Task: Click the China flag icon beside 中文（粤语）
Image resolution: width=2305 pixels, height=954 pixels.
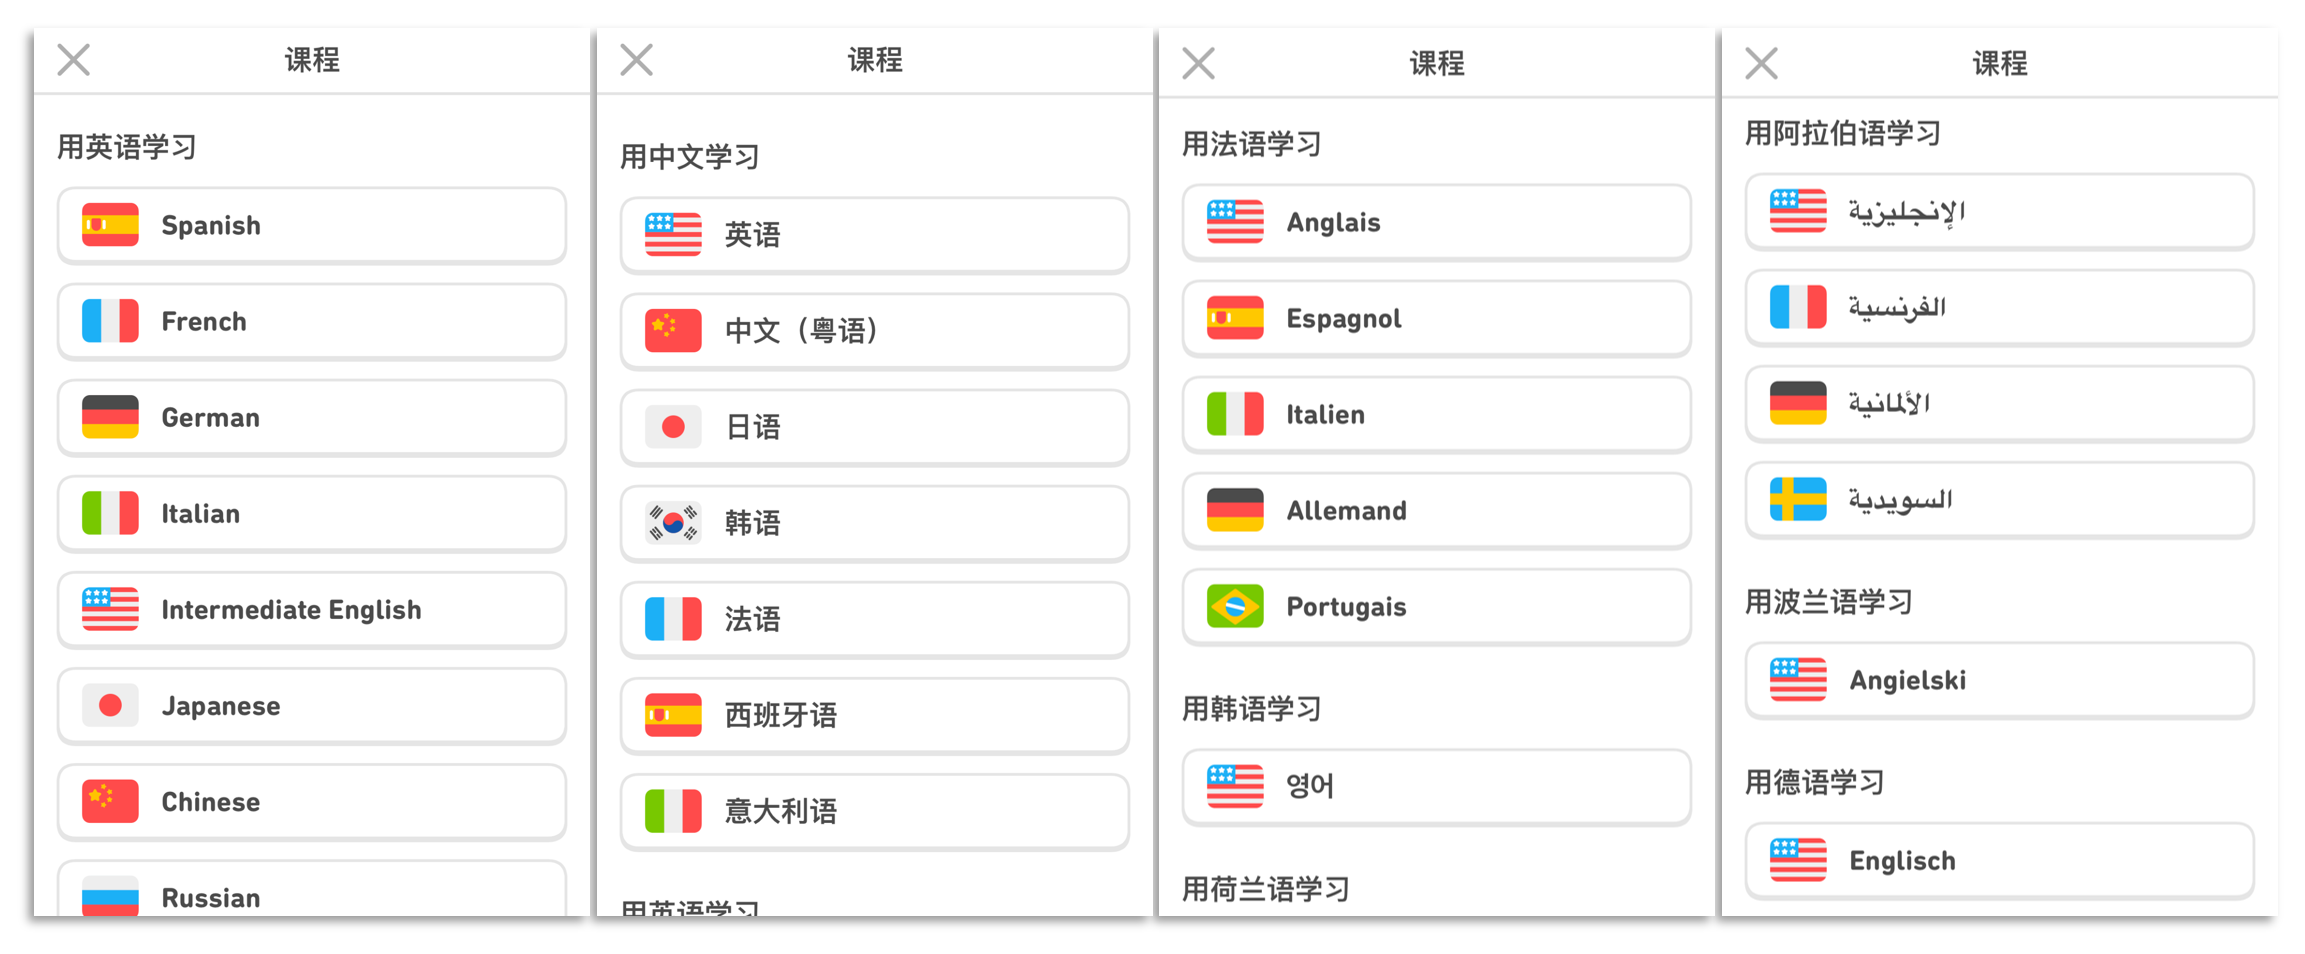Action: pyautogui.click(x=673, y=330)
